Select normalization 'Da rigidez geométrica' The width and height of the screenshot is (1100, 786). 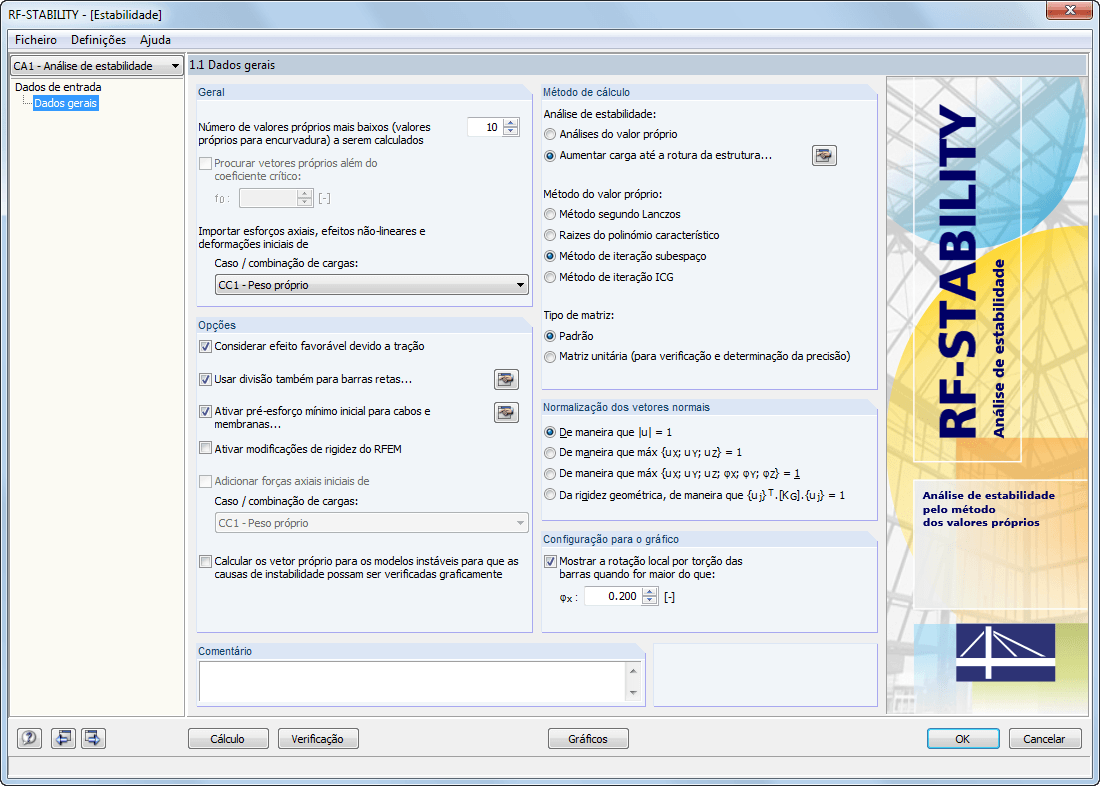pyautogui.click(x=551, y=495)
